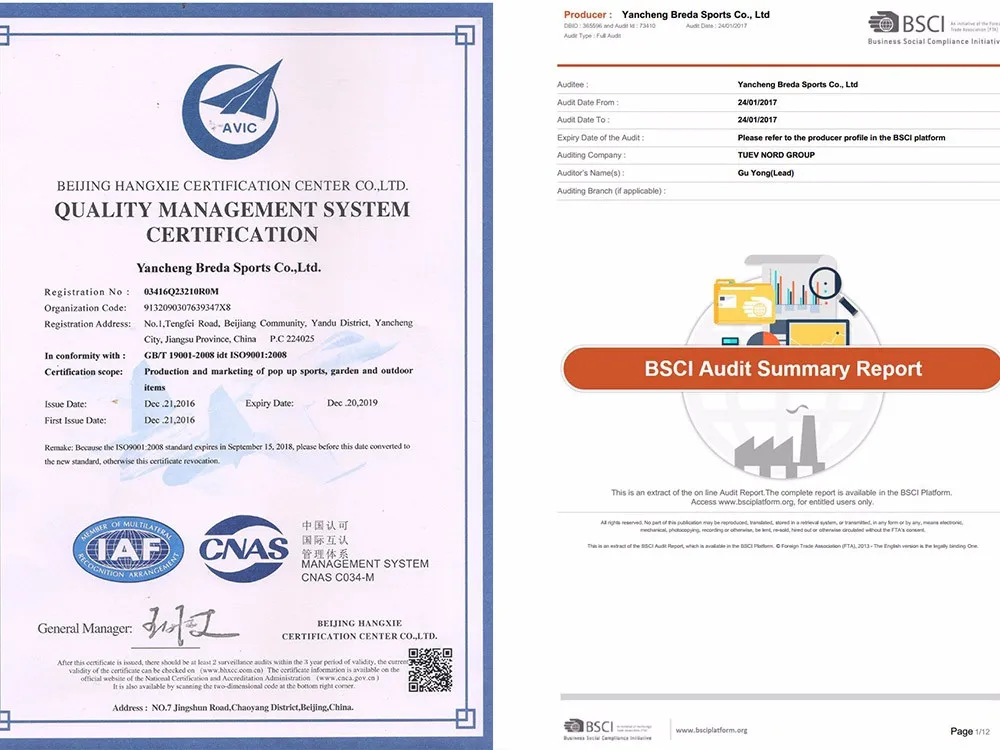Click the 'Producer :' heading on the BSCI report
Image resolution: width=1000 pixels, height=750 pixels.
[587, 15]
